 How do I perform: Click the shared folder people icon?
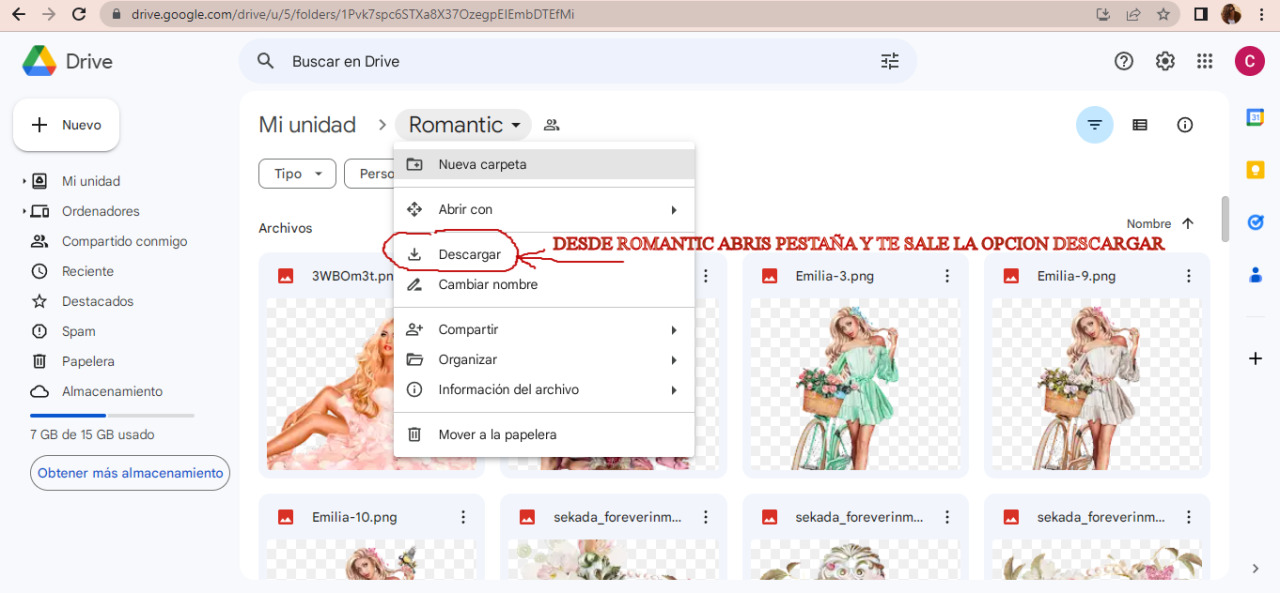tap(551, 125)
